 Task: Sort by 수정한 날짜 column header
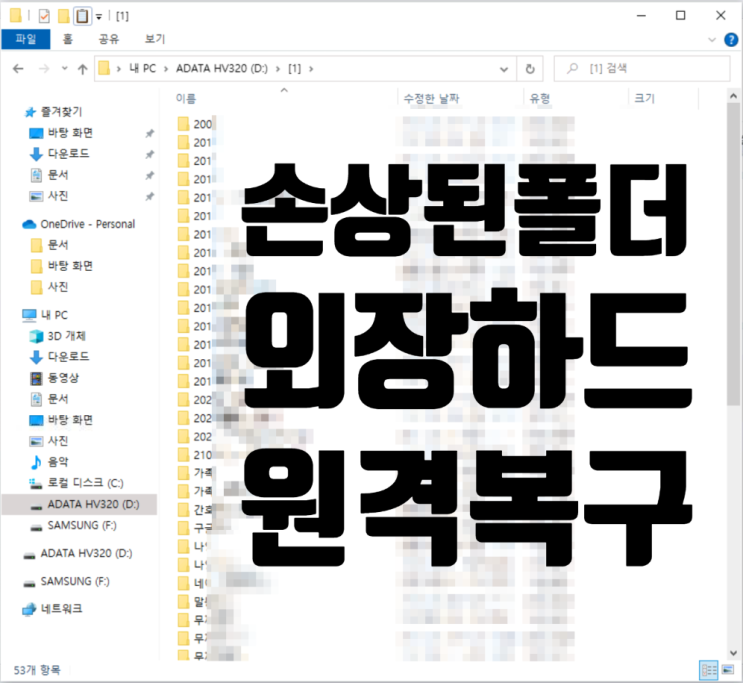[431, 99]
